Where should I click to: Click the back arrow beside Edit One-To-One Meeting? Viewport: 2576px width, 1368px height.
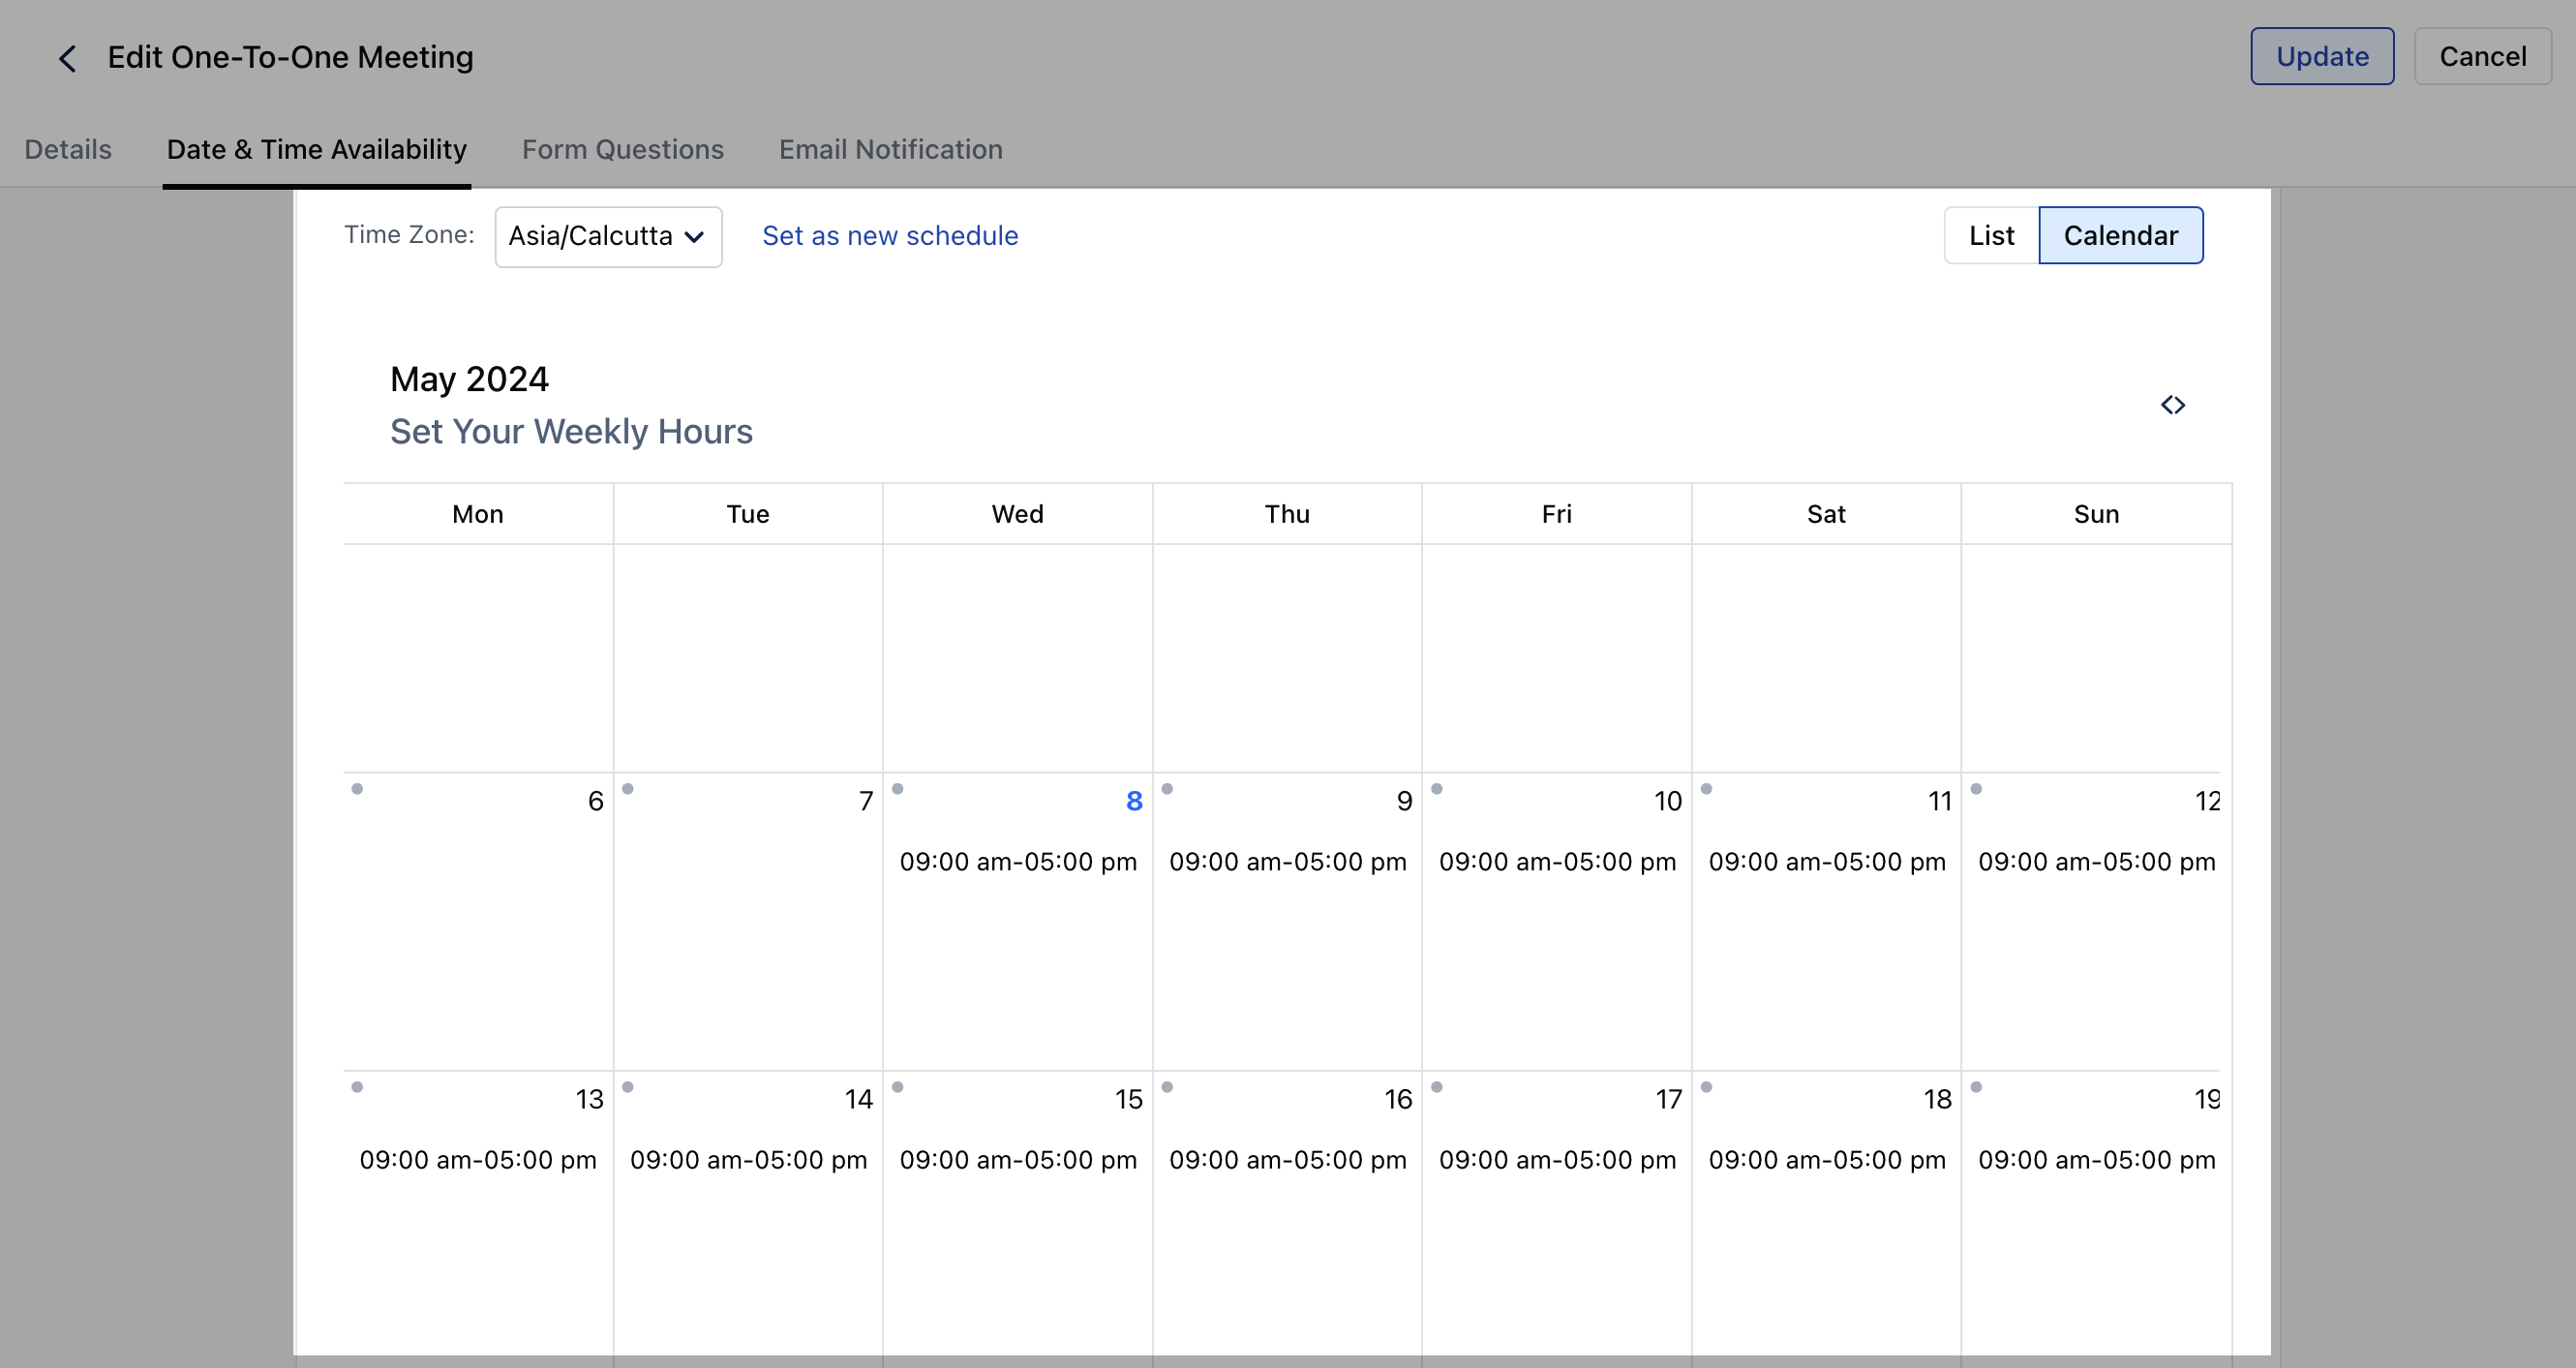pos(67,58)
